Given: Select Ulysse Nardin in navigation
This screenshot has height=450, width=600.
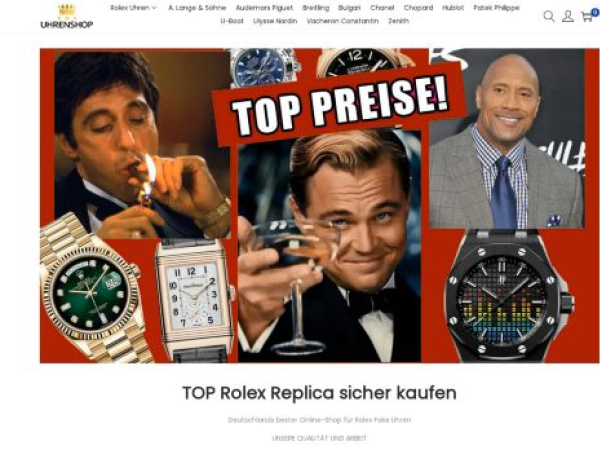Looking at the screenshot, I should pos(275,21).
